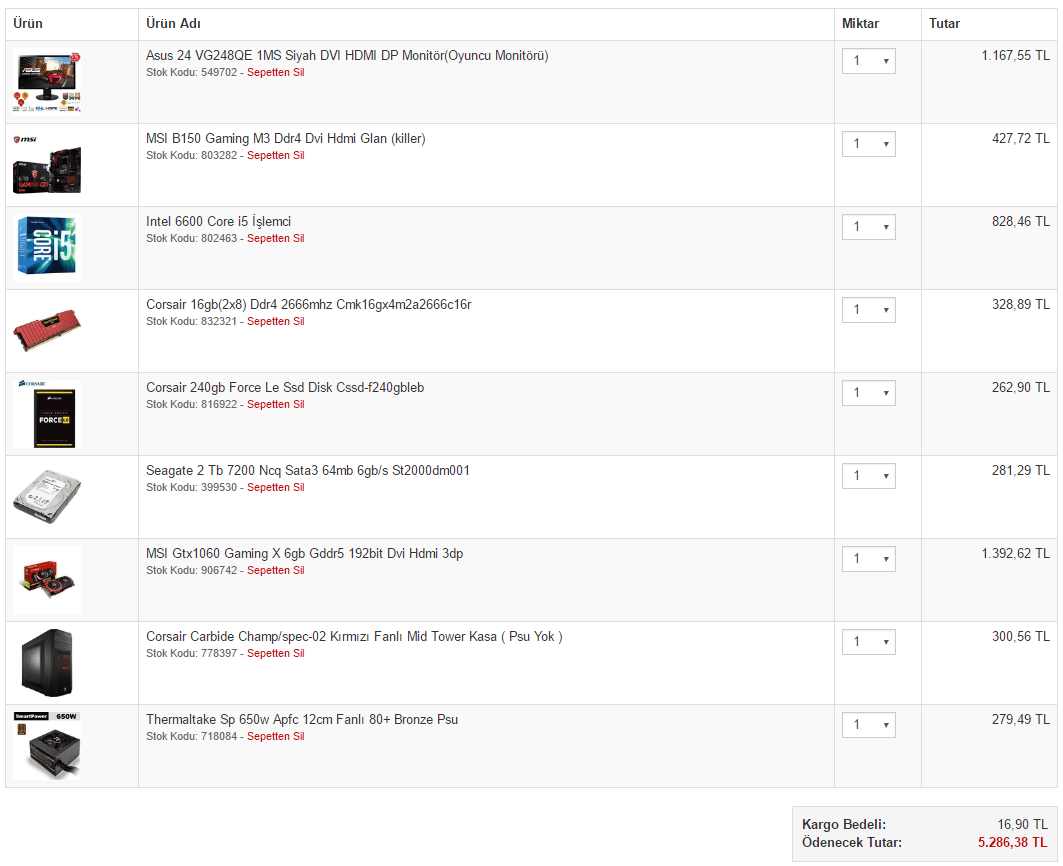This screenshot has width=1063, height=866.
Task: Click the Corsair Carbide case image
Action: pyautogui.click(x=47, y=662)
